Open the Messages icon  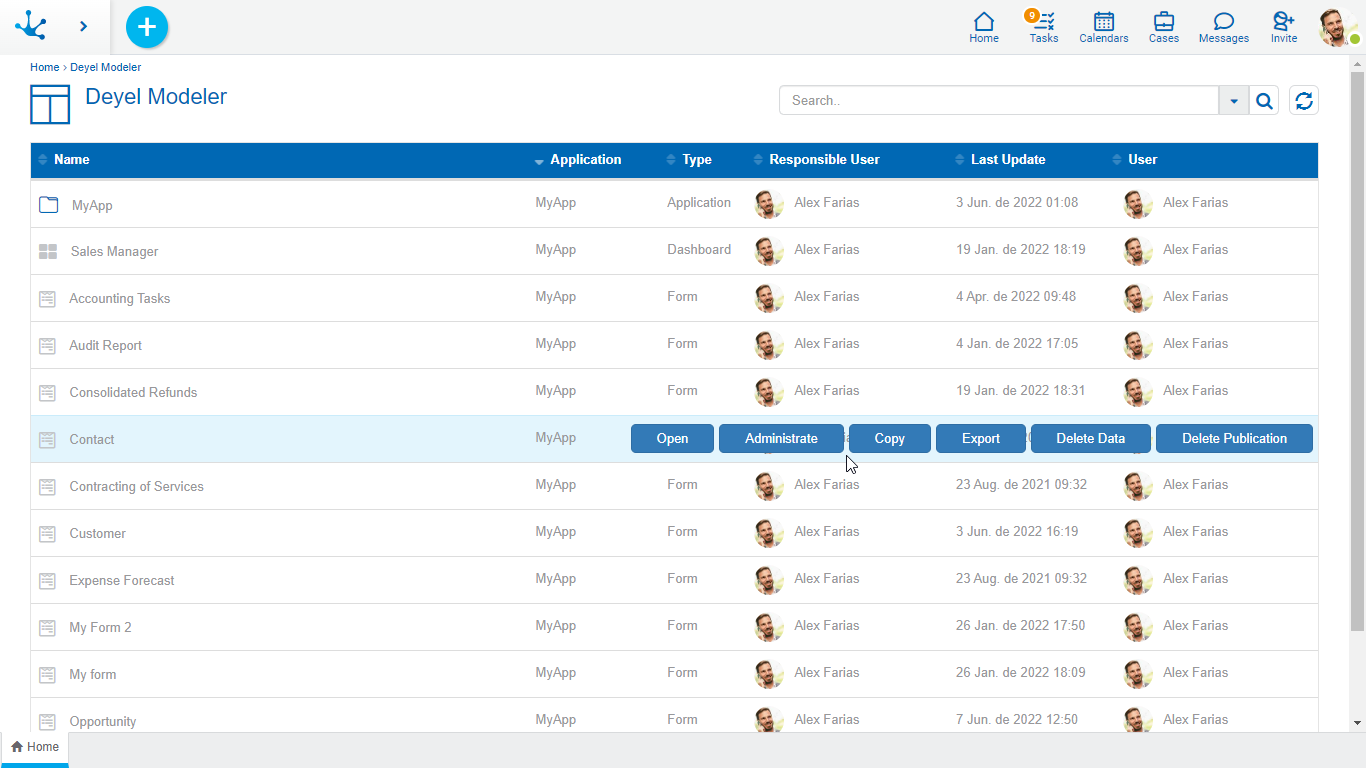1224,27
